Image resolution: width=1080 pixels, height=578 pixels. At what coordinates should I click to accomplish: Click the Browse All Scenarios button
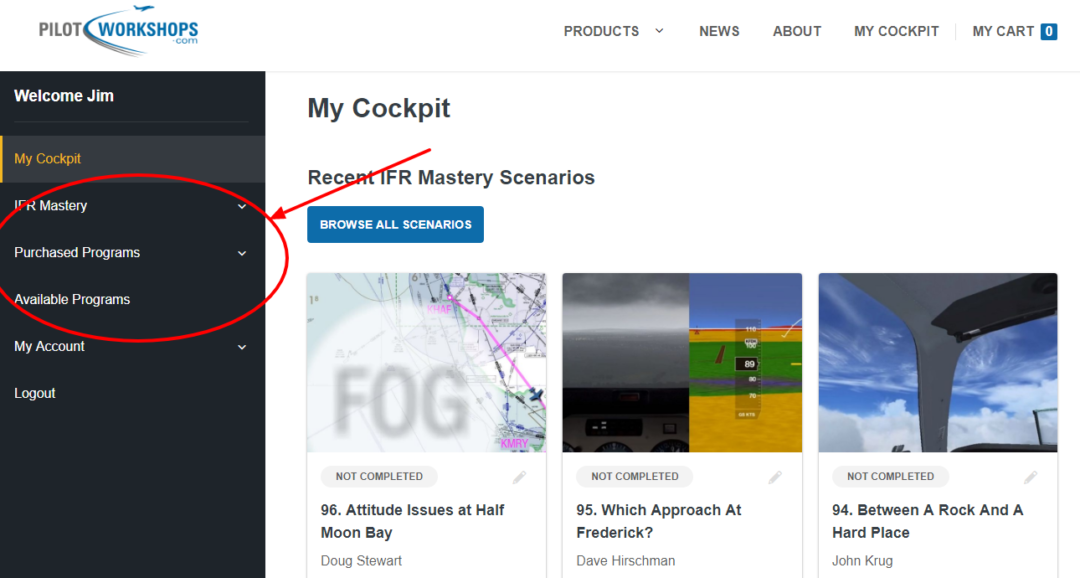point(395,225)
